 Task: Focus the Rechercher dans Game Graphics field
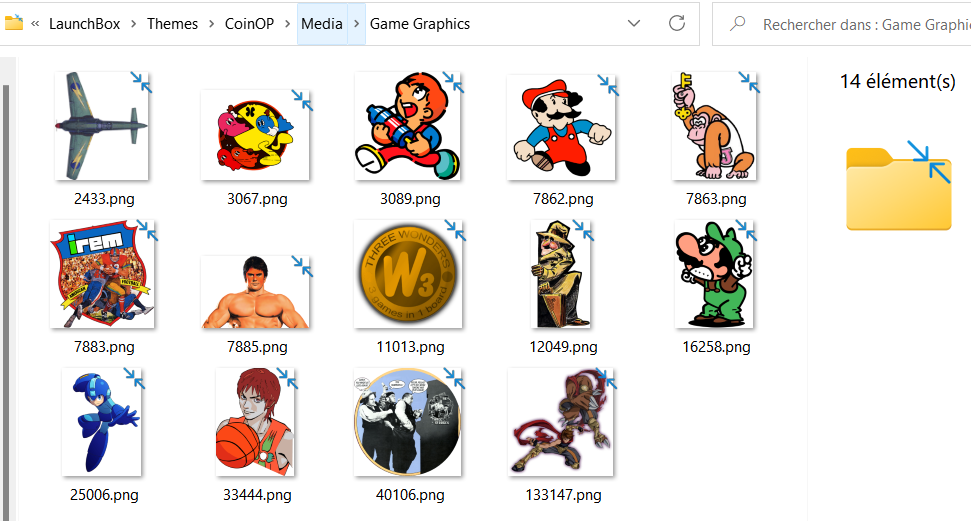tap(842, 24)
